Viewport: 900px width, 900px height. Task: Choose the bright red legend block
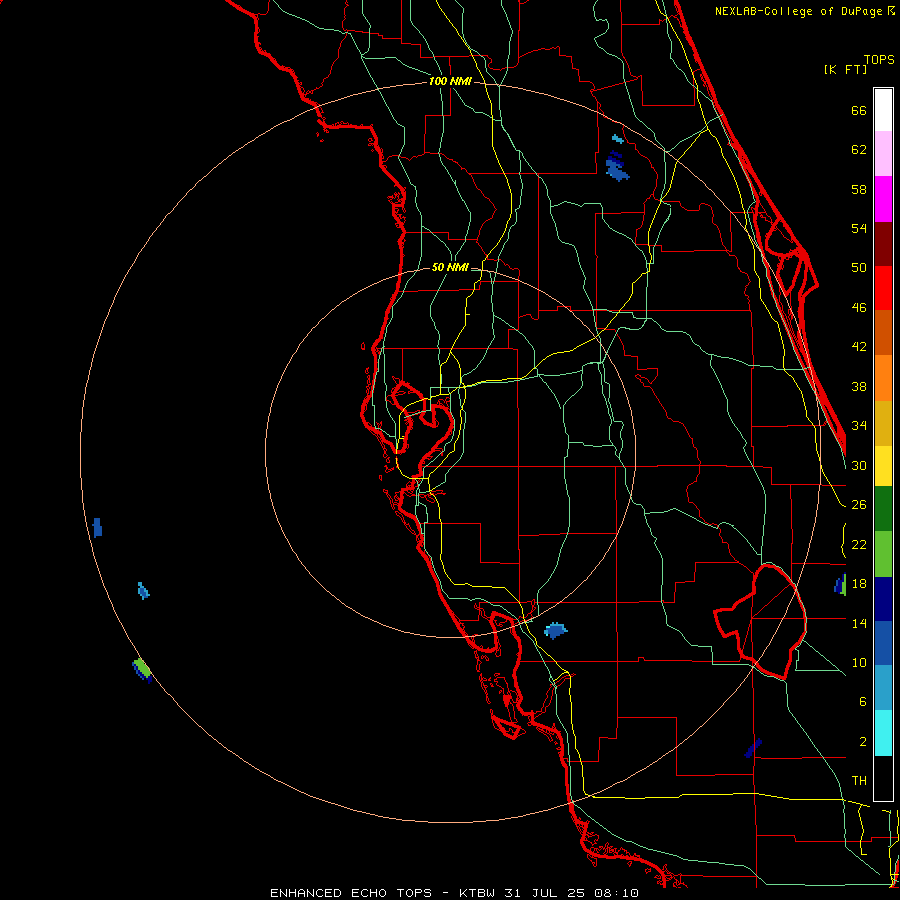(x=883, y=288)
